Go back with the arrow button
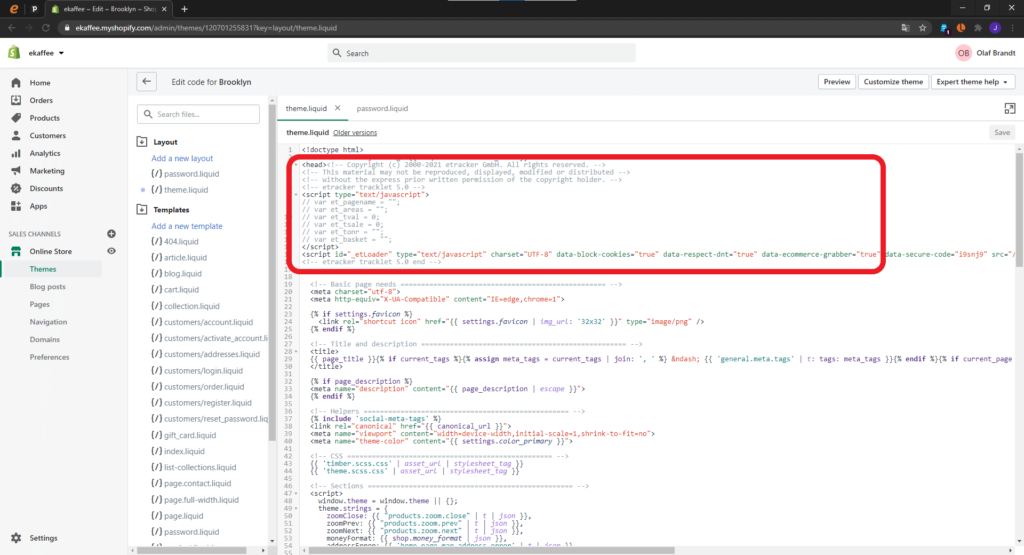Image resolution: width=1024 pixels, height=555 pixels. (x=146, y=82)
